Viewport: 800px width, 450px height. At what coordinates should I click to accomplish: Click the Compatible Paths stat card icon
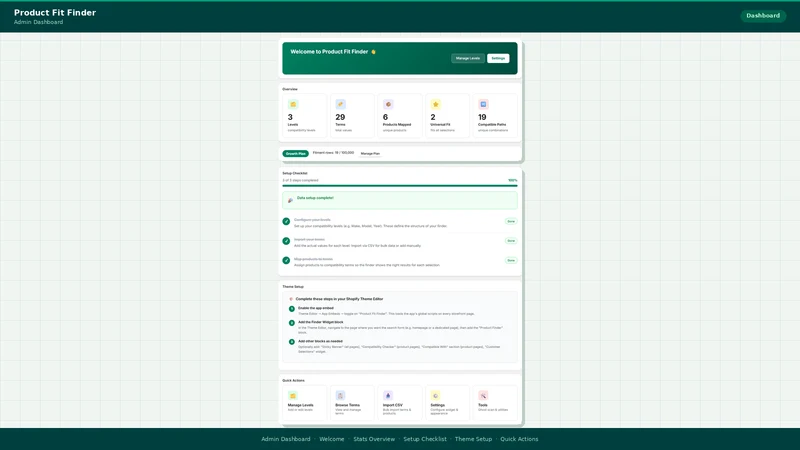(483, 105)
